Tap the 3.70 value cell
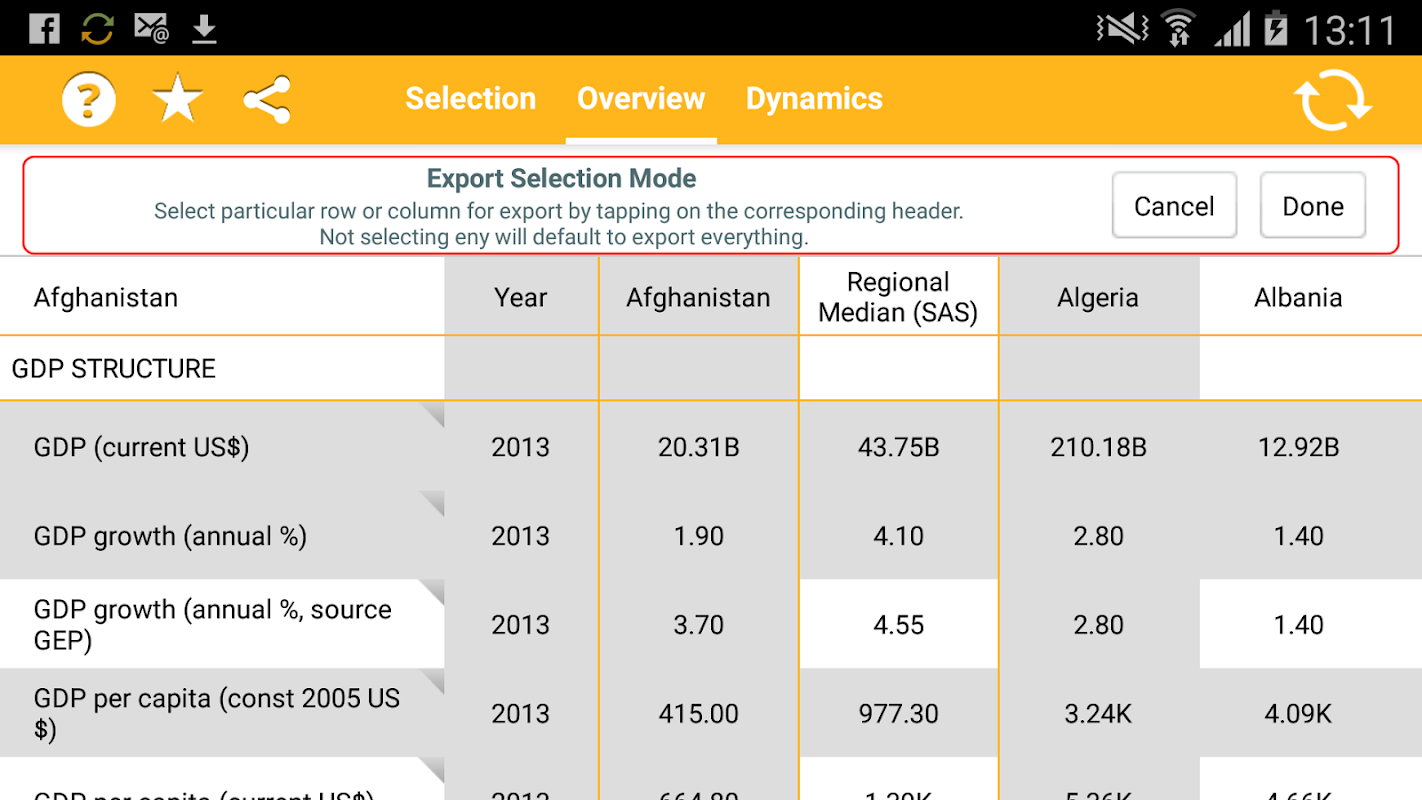This screenshot has height=800, width=1422. click(699, 625)
